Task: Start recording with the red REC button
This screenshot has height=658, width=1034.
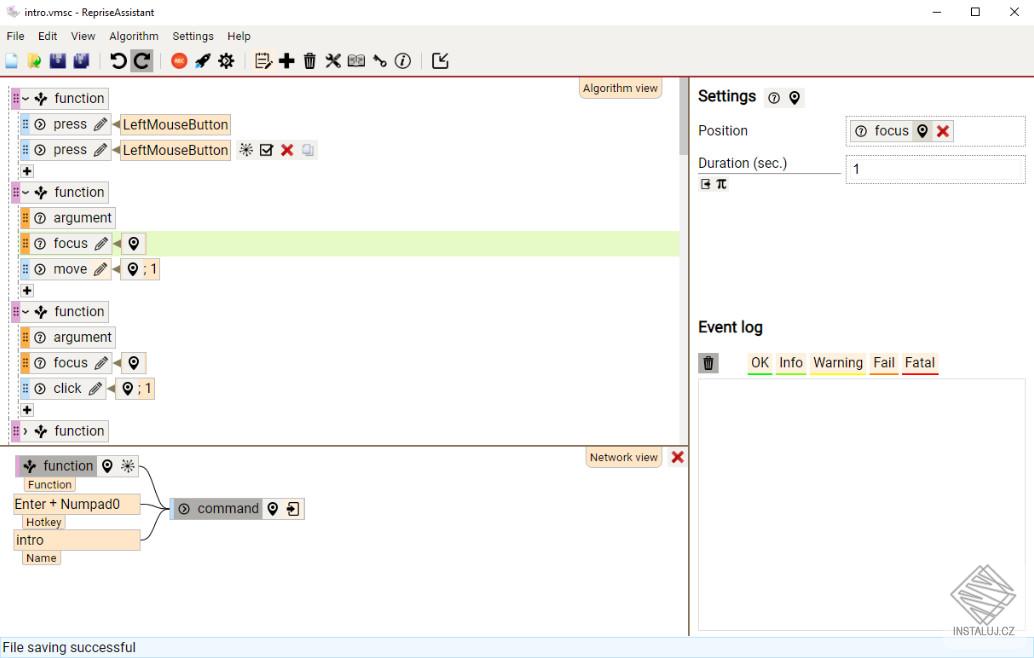Action: click(179, 61)
